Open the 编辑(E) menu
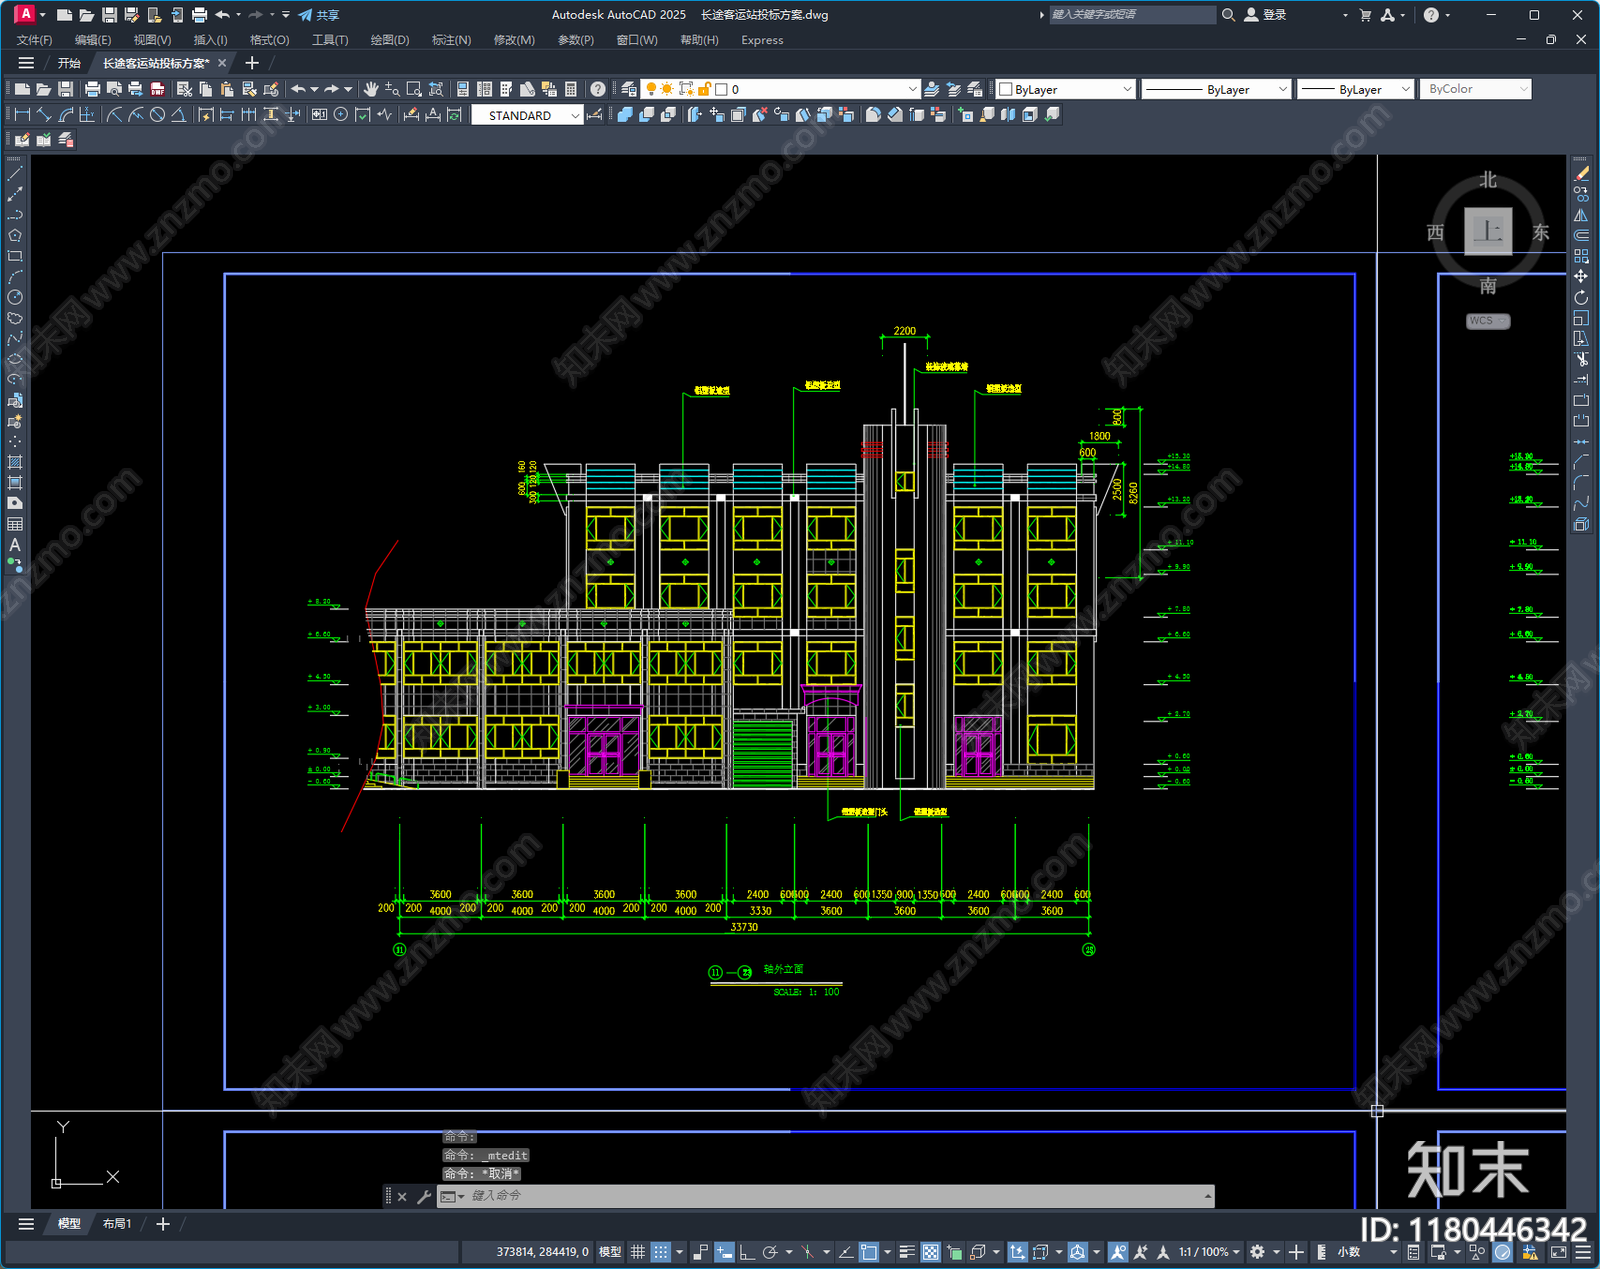 point(93,40)
